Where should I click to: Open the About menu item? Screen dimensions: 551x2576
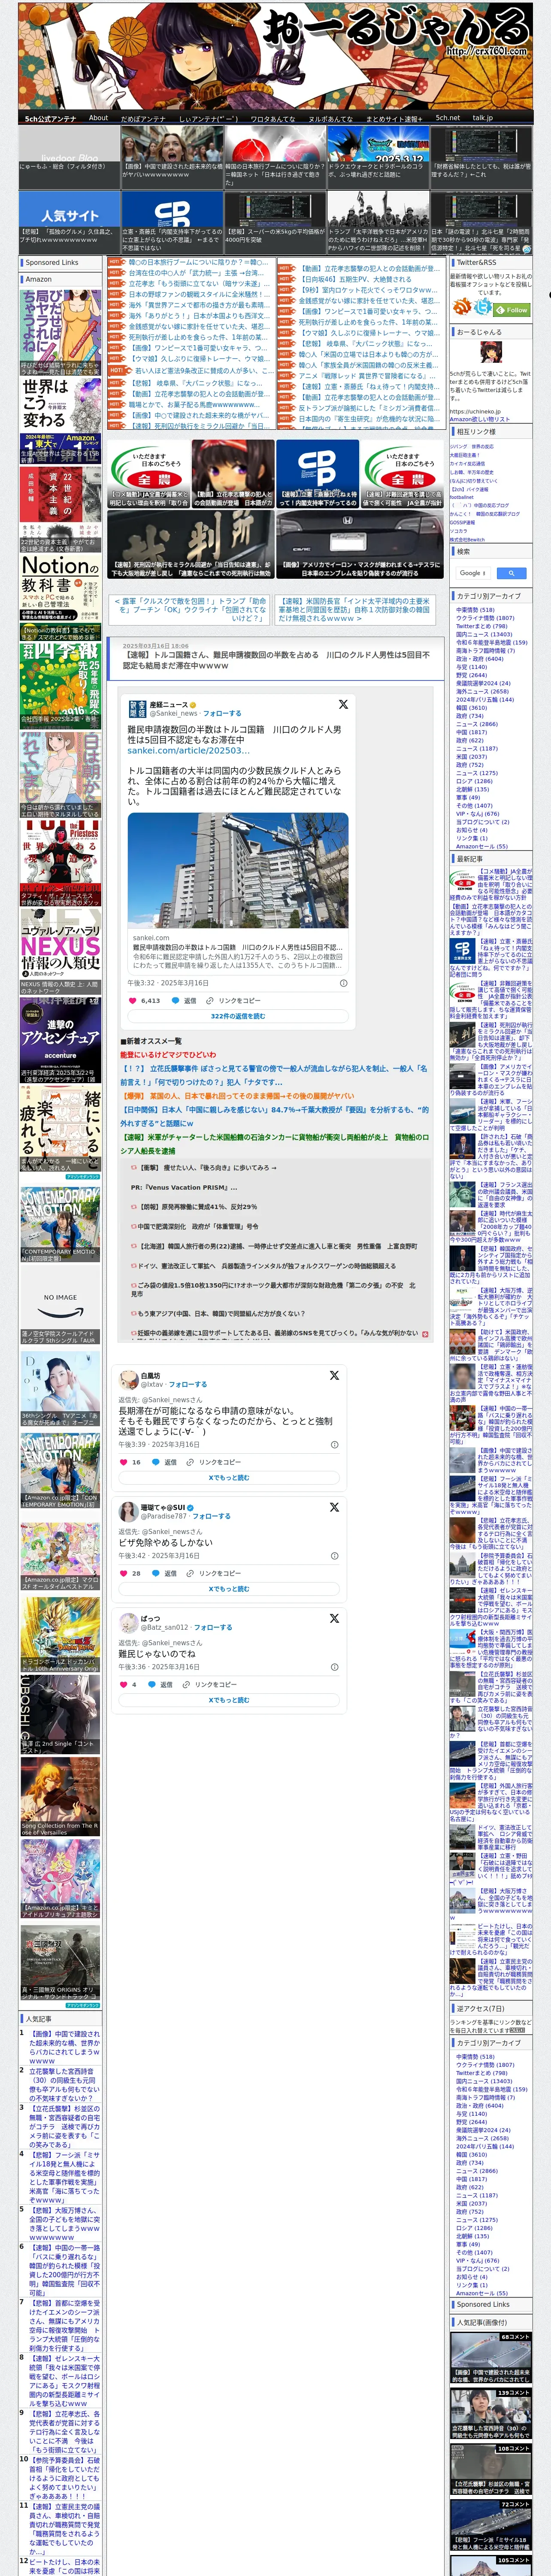click(98, 118)
